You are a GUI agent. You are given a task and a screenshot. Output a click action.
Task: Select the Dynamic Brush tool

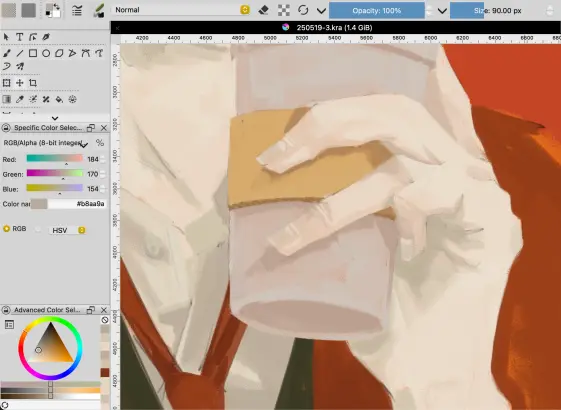click(6, 66)
